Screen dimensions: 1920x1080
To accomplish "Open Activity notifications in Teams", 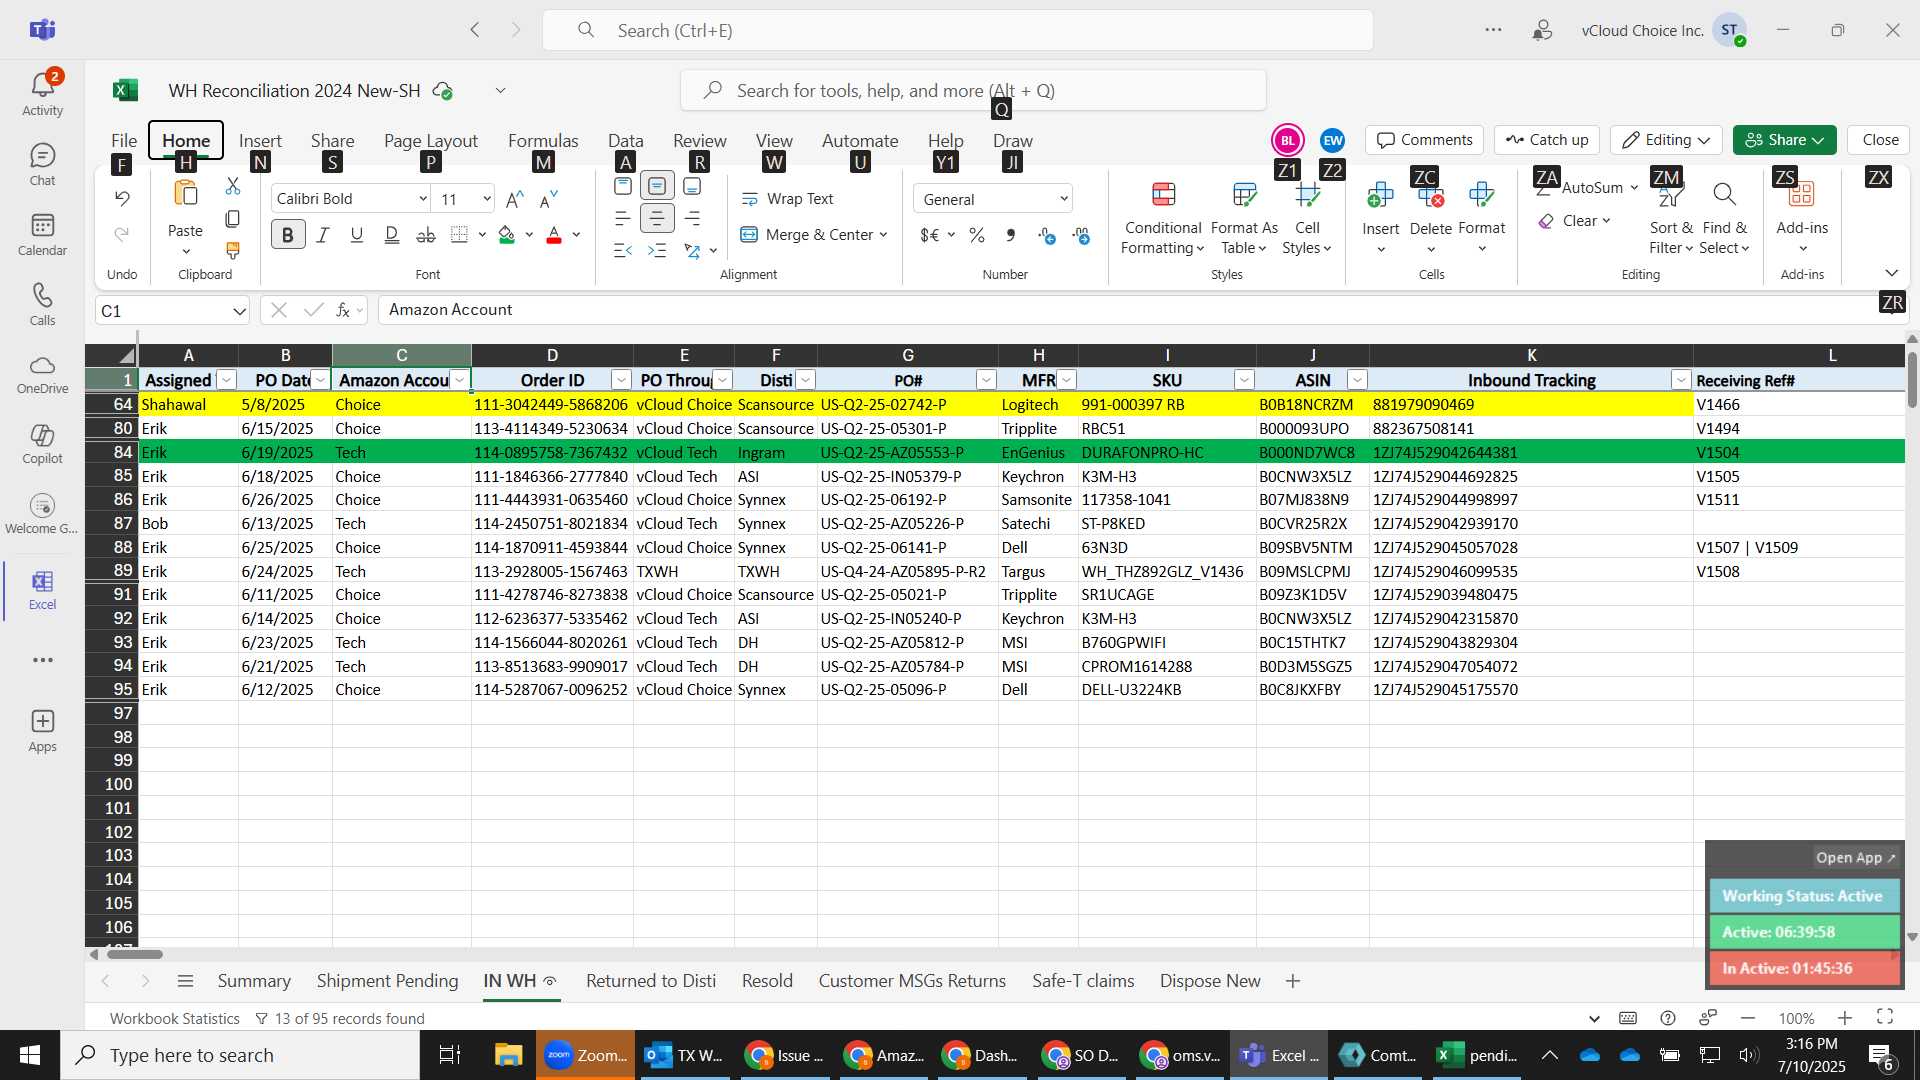I will tap(42, 92).
